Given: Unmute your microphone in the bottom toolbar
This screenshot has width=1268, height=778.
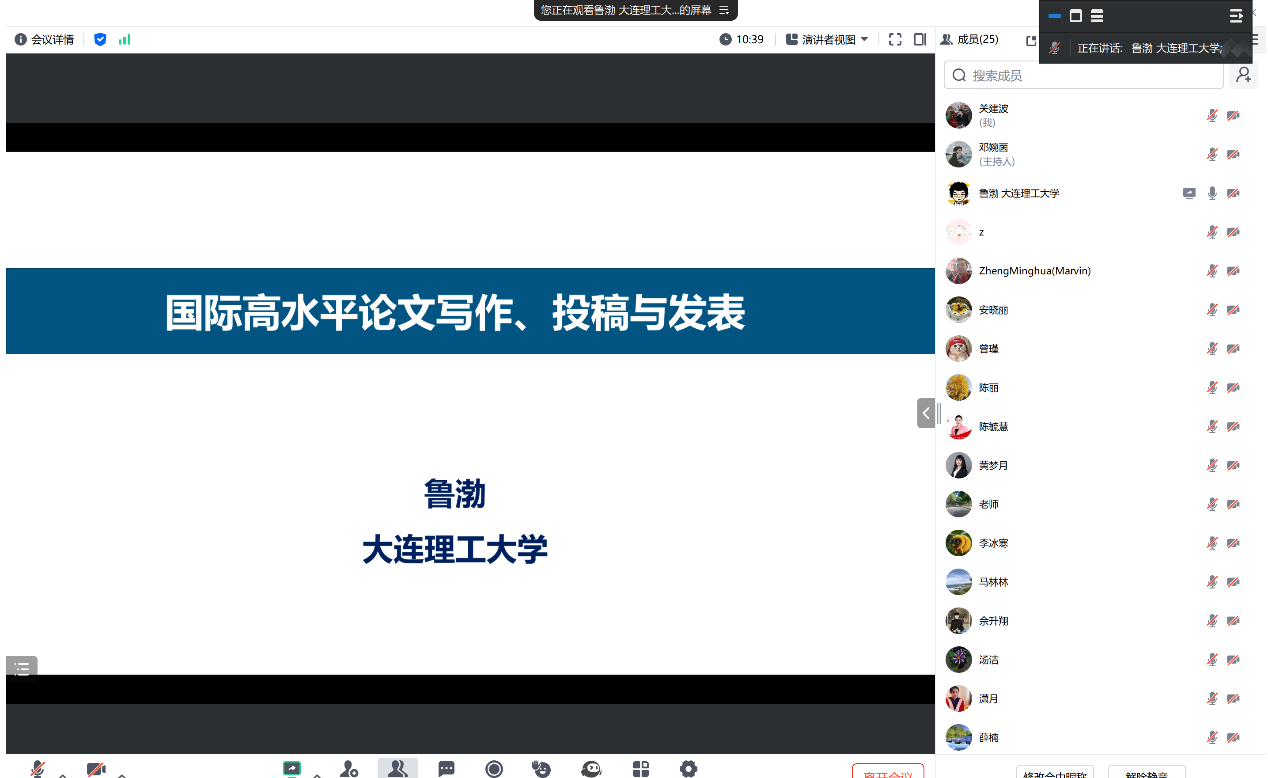Looking at the screenshot, I should click(x=38, y=769).
